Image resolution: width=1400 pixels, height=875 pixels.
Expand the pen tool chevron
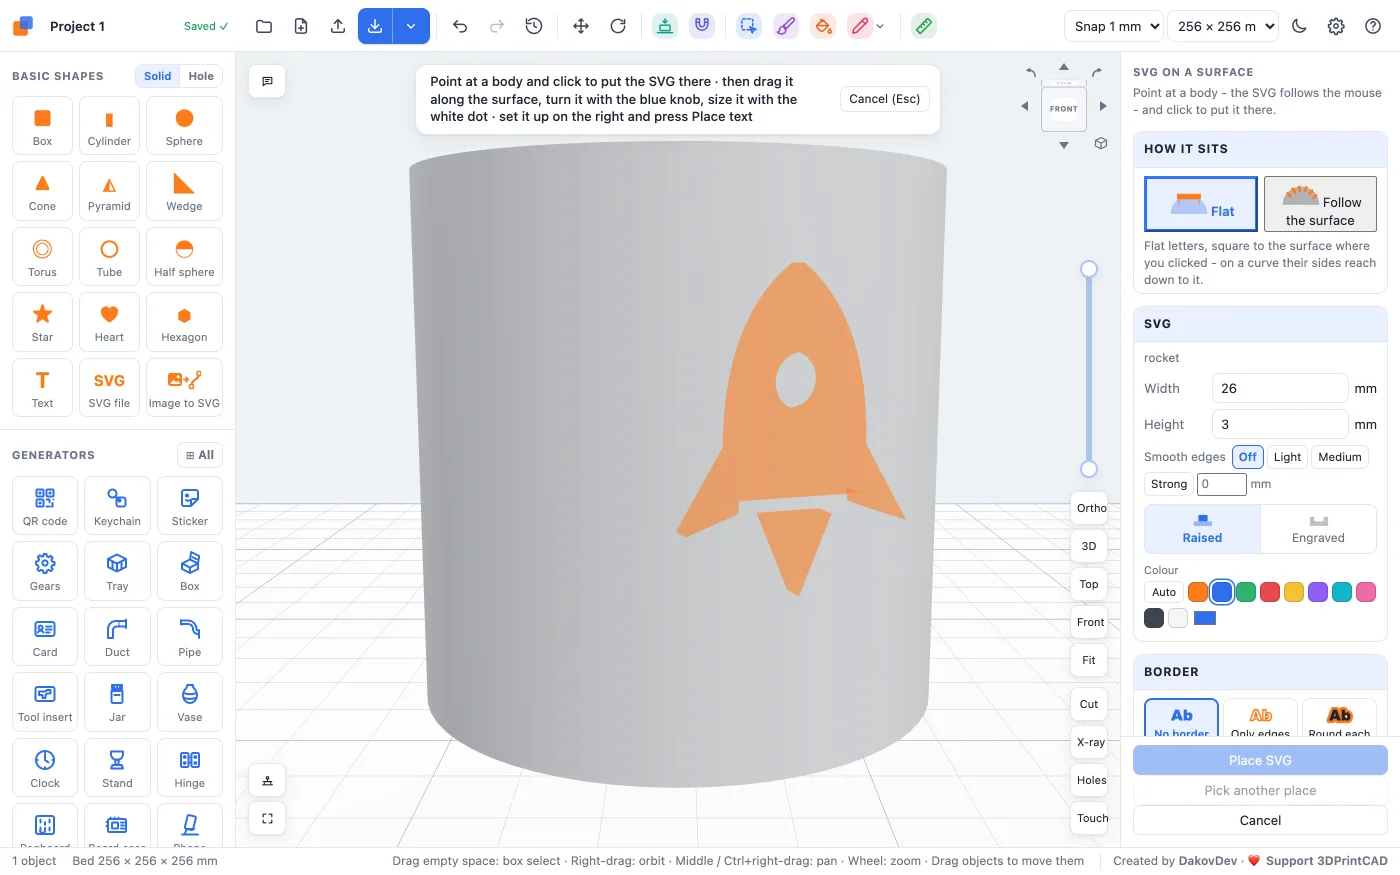tap(880, 27)
